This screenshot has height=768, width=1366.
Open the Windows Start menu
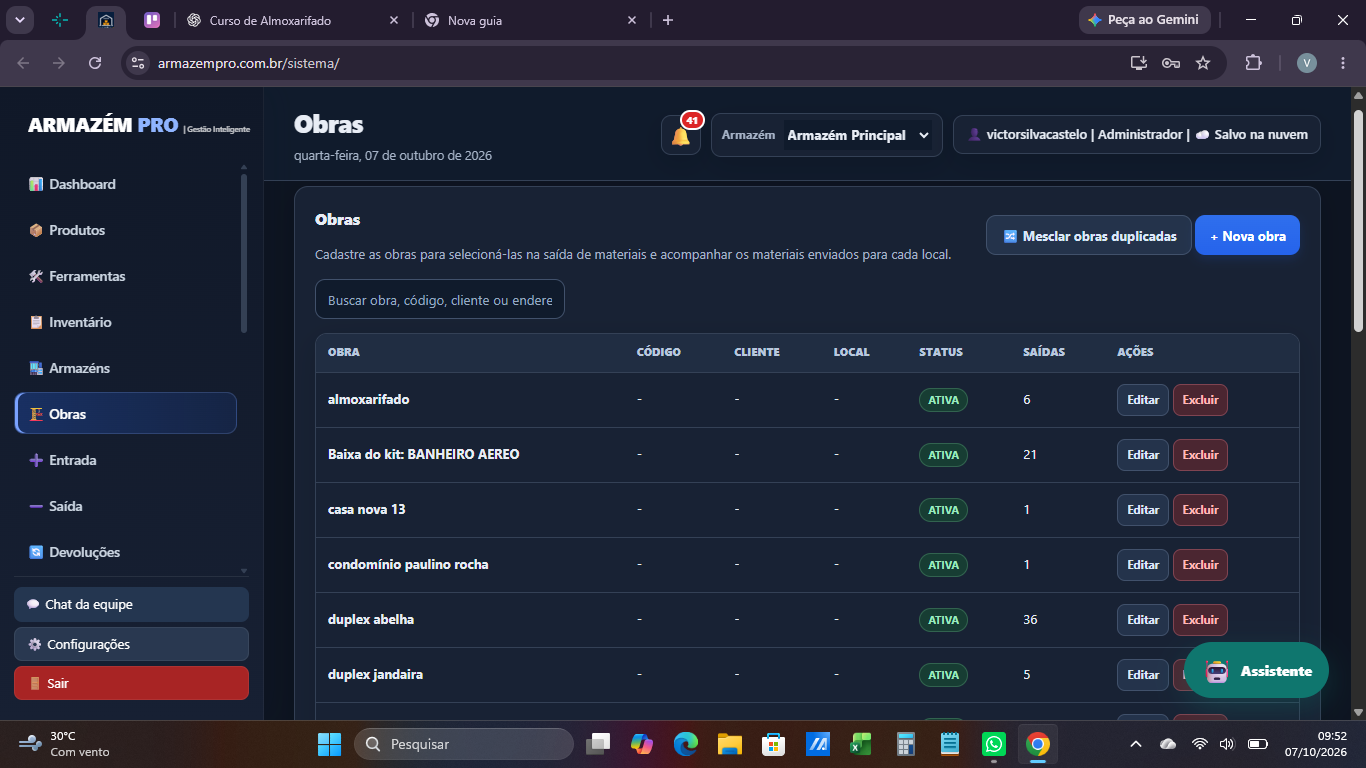coord(329,744)
